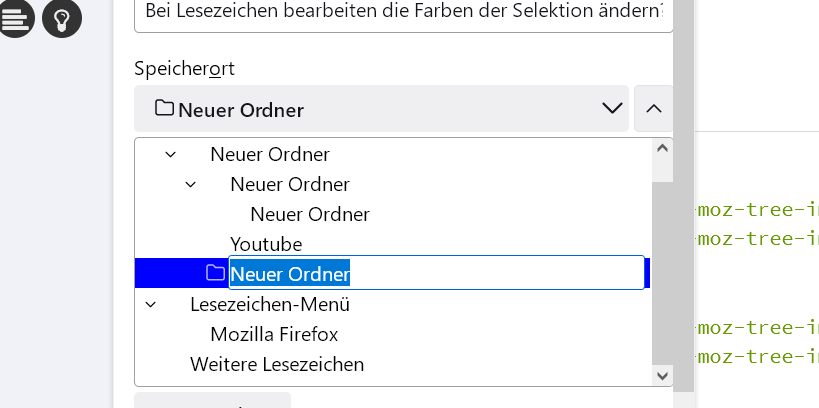The image size is (819, 408).
Task: Click folder icon in Speicherort dropdown
Action: [x=165, y=108]
